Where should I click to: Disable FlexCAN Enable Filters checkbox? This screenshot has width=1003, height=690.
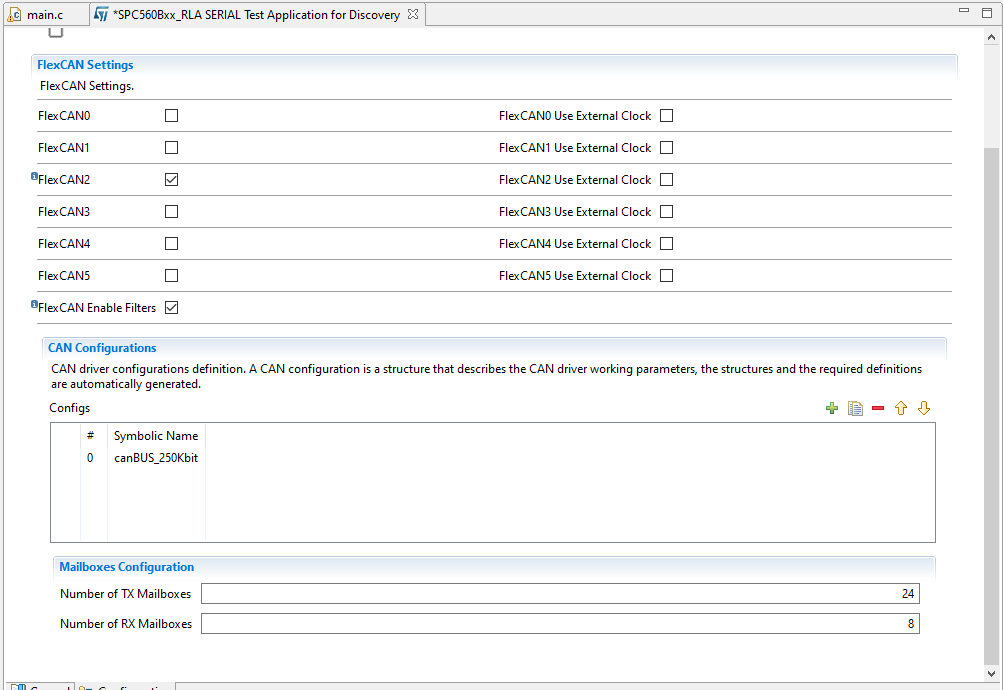pos(171,308)
